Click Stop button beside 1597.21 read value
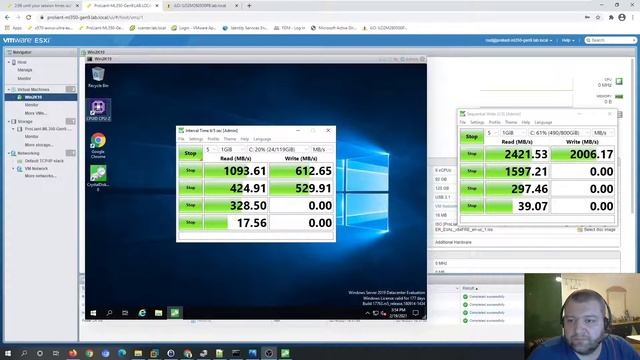Screen dimensions: 640x360 471,171
